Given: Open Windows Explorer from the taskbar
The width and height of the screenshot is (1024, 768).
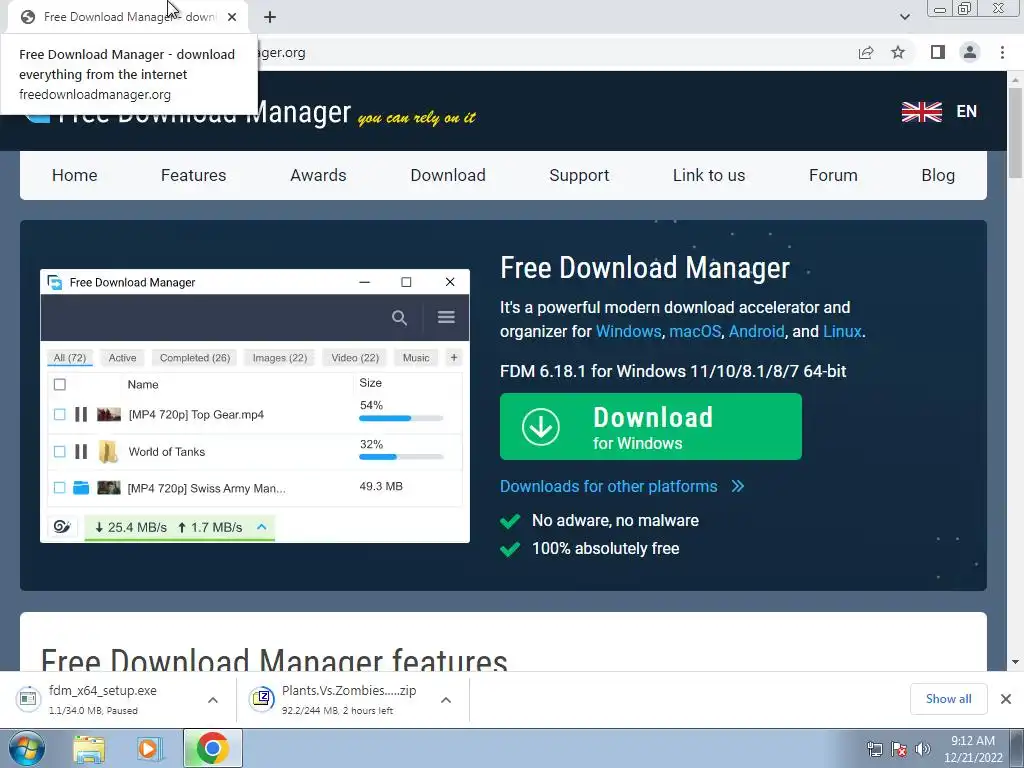Looking at the screenshot, I should coord(89,749).
